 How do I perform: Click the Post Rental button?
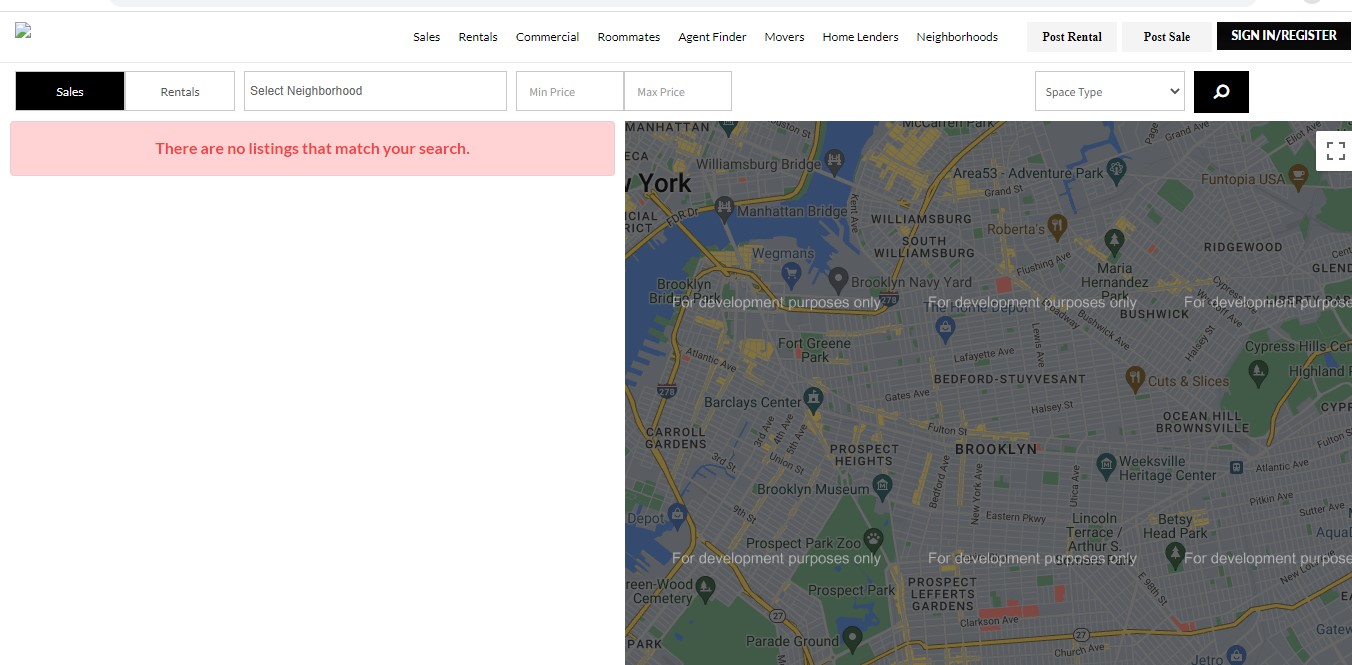1072,37
